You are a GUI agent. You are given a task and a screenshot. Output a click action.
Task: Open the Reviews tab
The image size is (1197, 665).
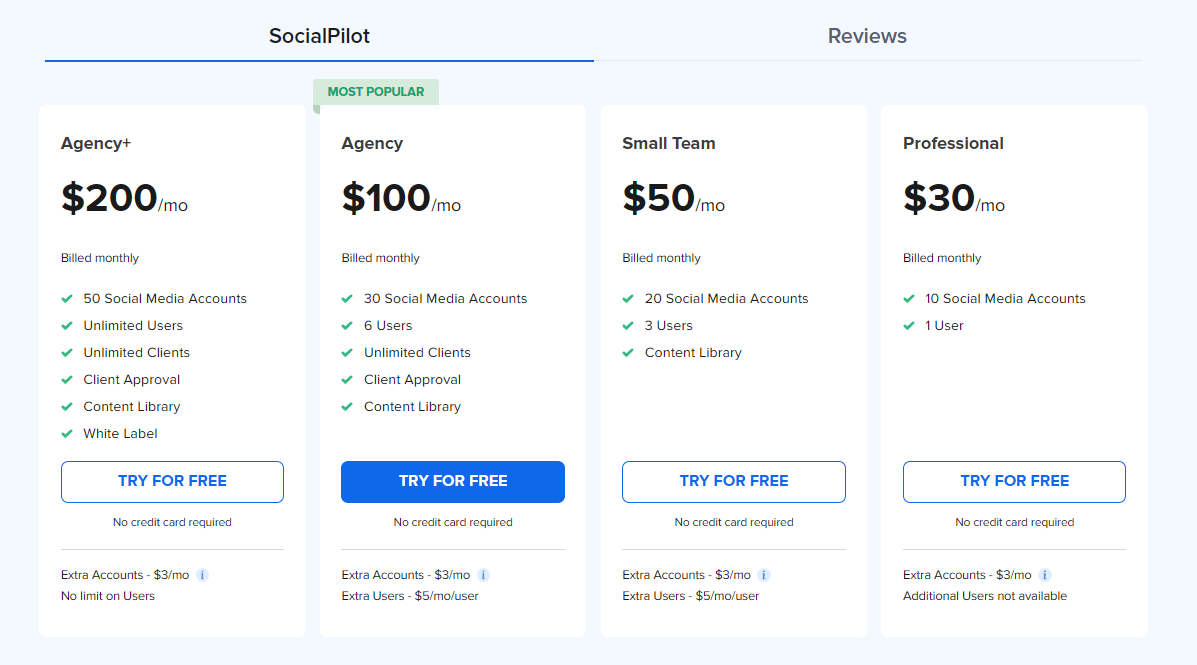click(867, 36)
